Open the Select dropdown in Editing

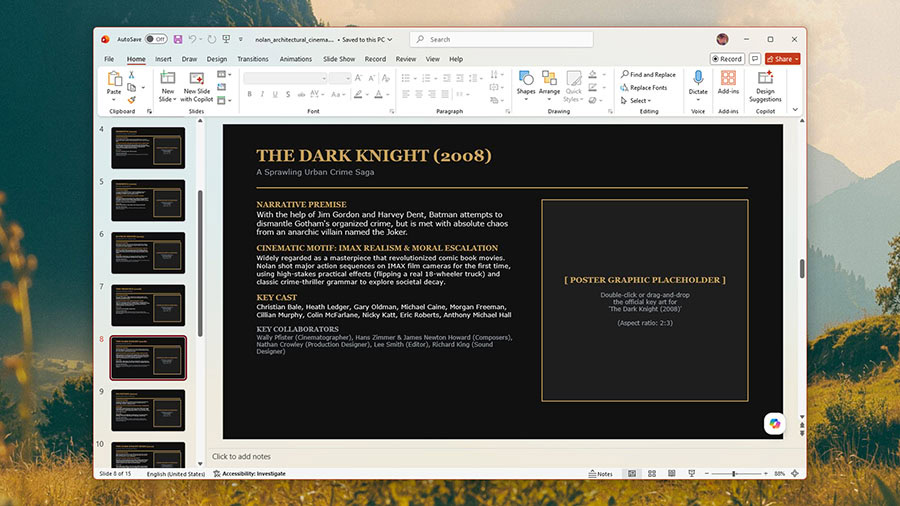pos(636,100)
